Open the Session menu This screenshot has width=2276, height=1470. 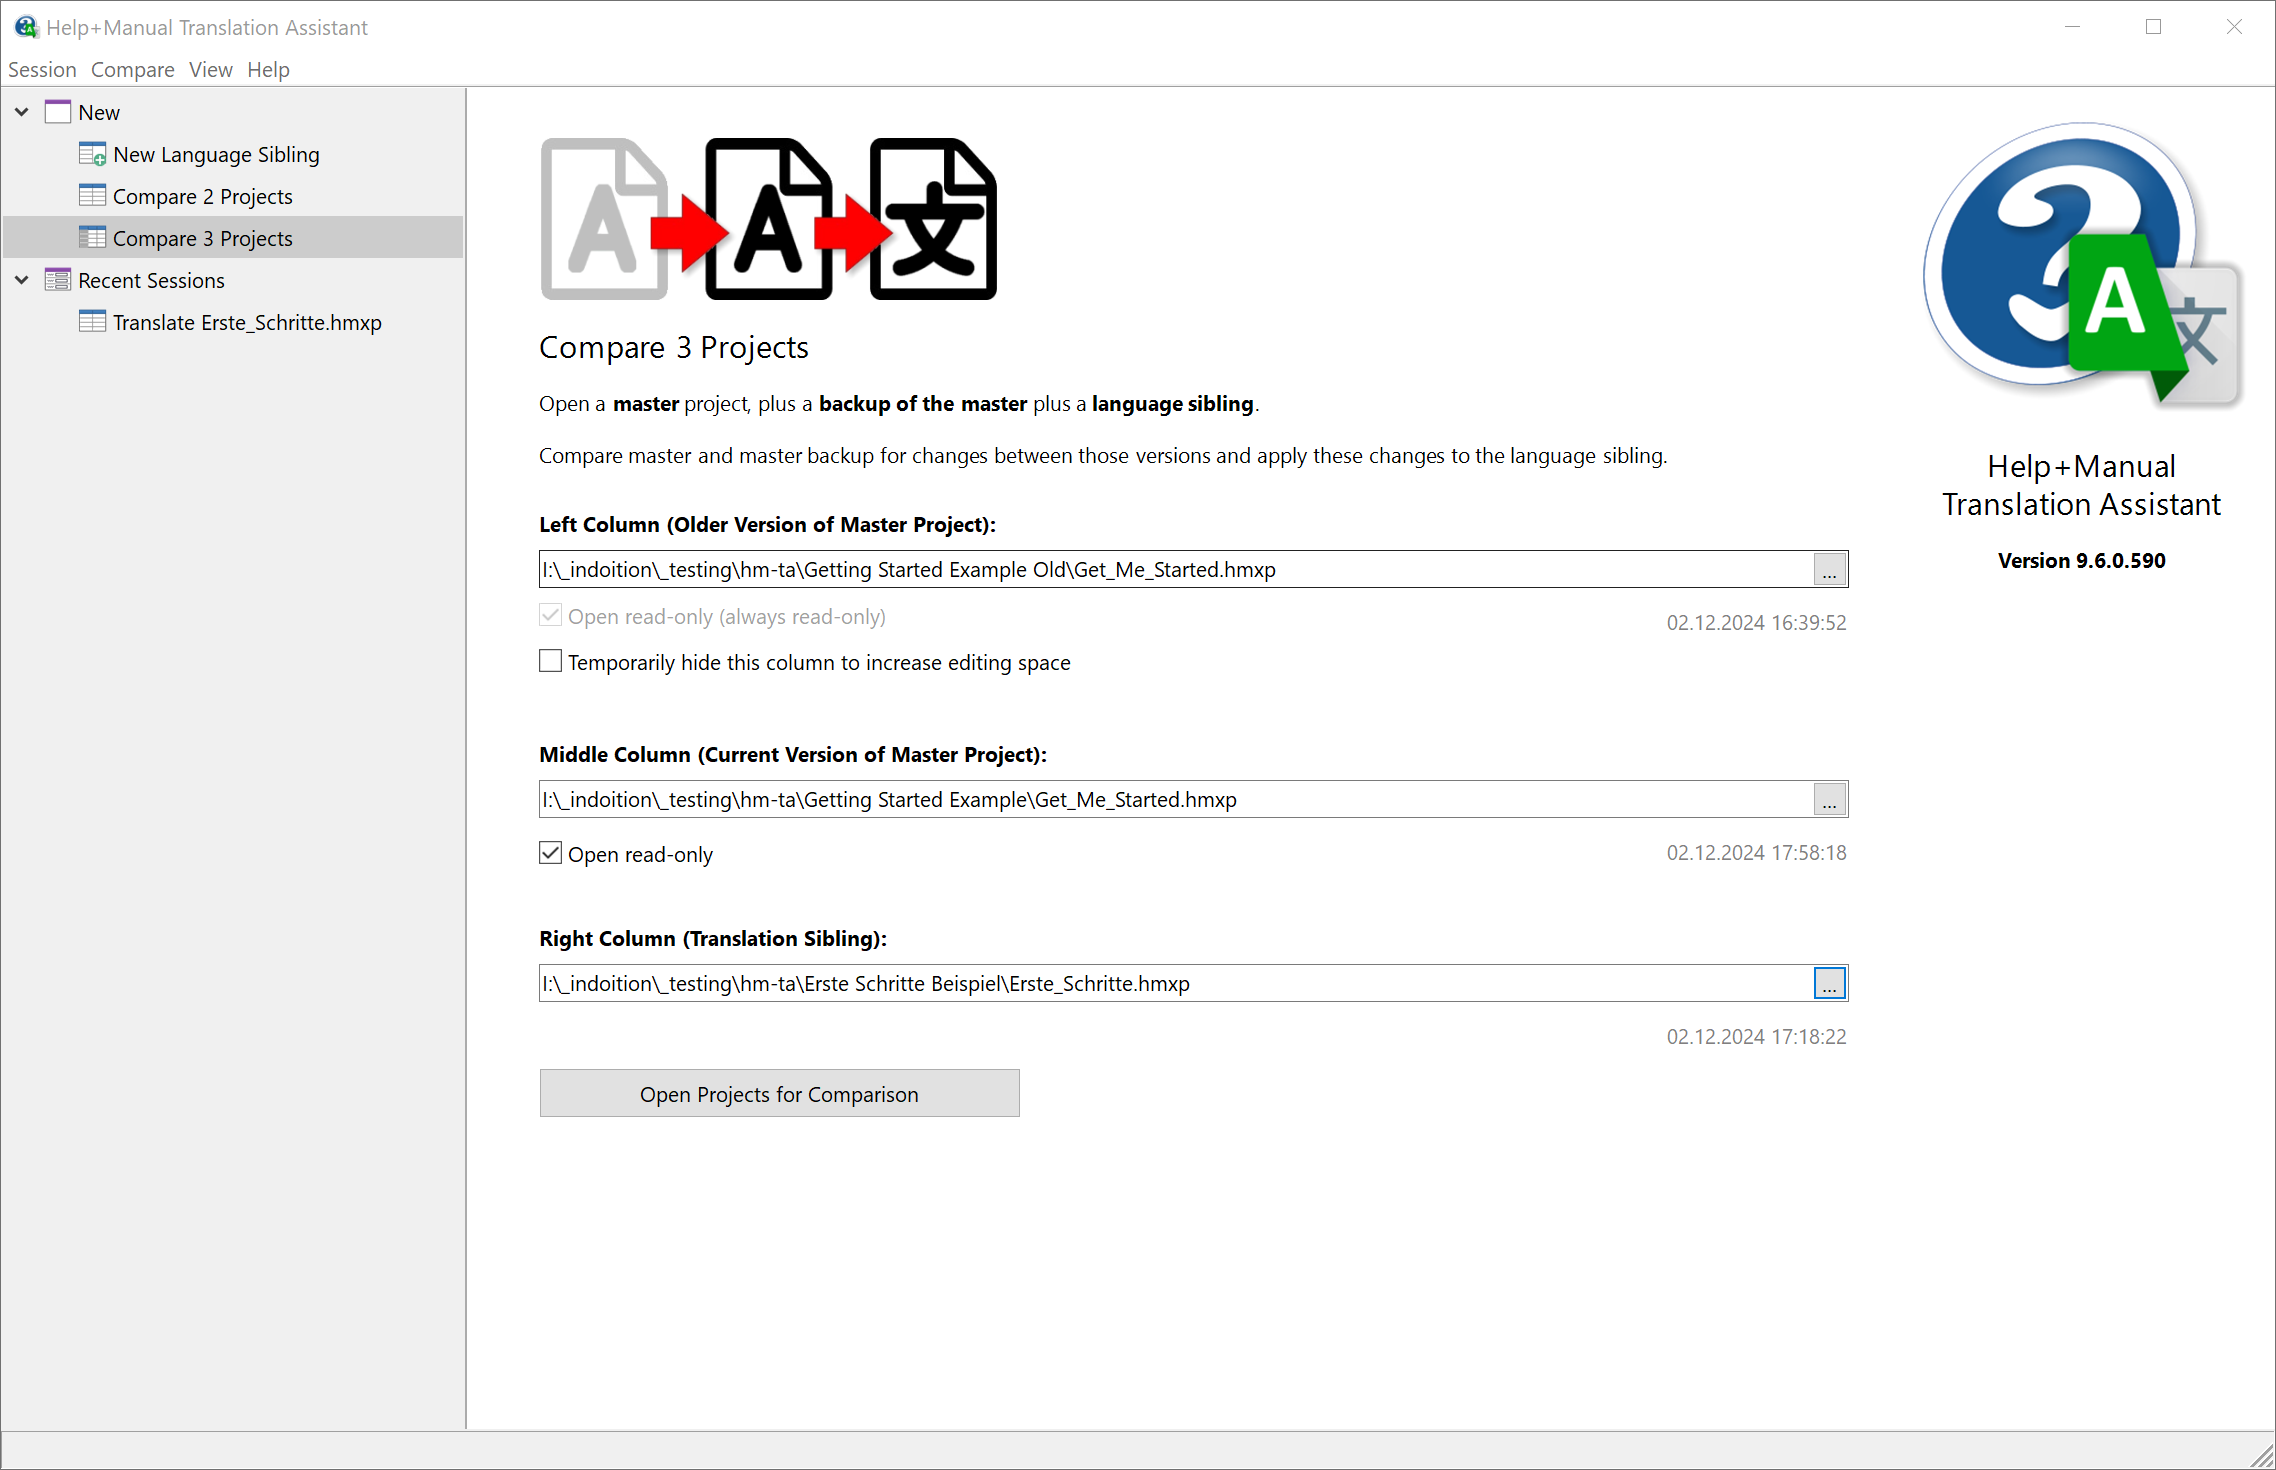point(42,69)
